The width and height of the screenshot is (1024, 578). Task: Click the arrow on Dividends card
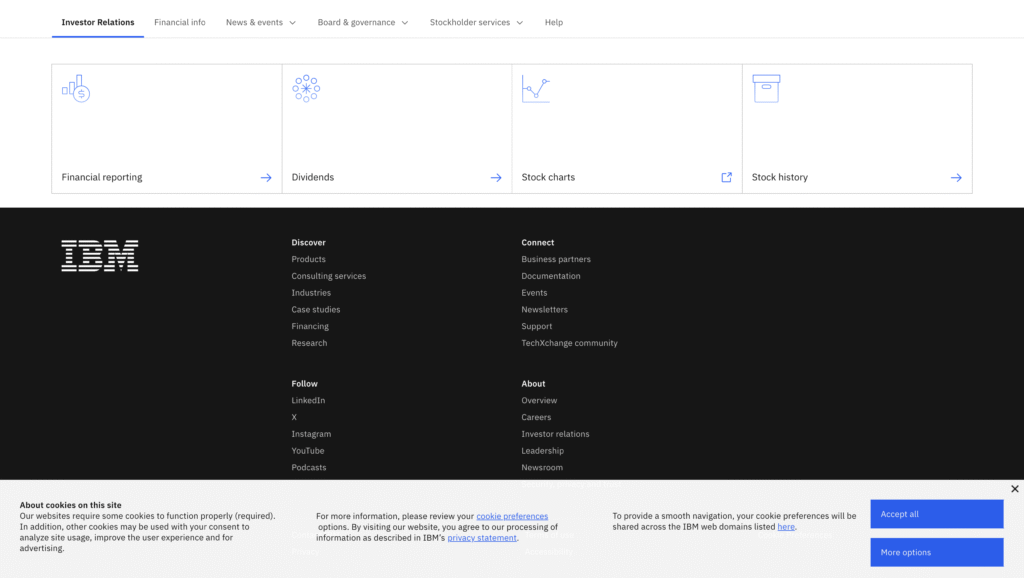[x=496, y=178]
